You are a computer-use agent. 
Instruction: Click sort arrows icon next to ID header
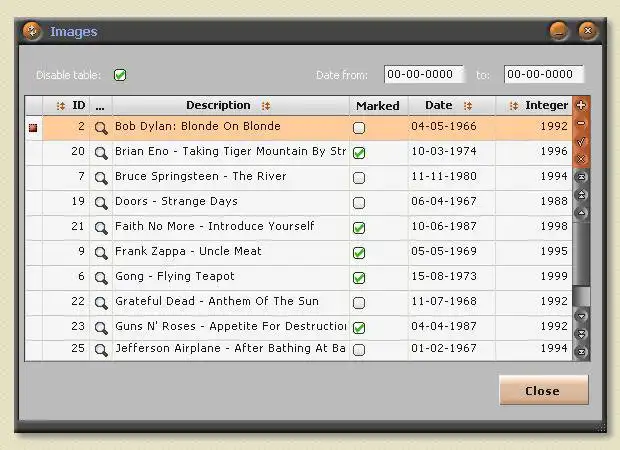point(60,106)
